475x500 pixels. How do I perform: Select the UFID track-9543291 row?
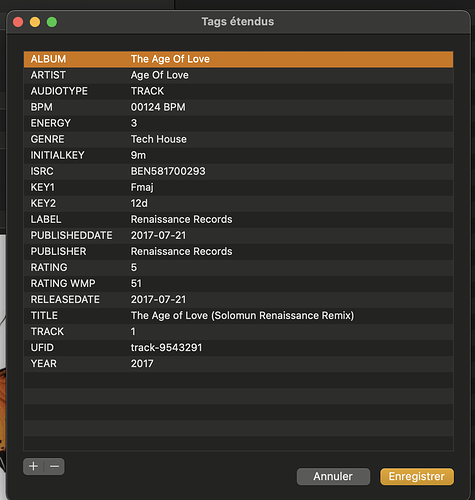(238, 348)
